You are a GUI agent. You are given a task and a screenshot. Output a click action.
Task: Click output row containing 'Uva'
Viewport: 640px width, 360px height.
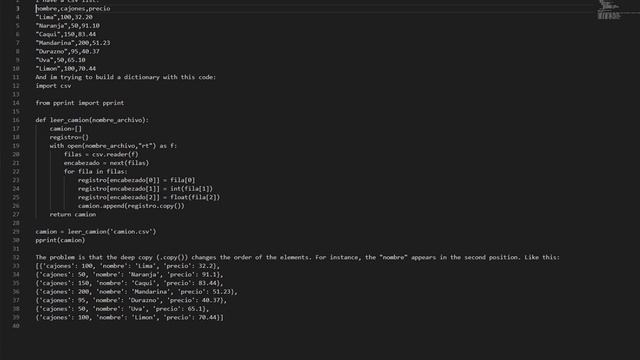pyautogui.click(x=122, y=309)
